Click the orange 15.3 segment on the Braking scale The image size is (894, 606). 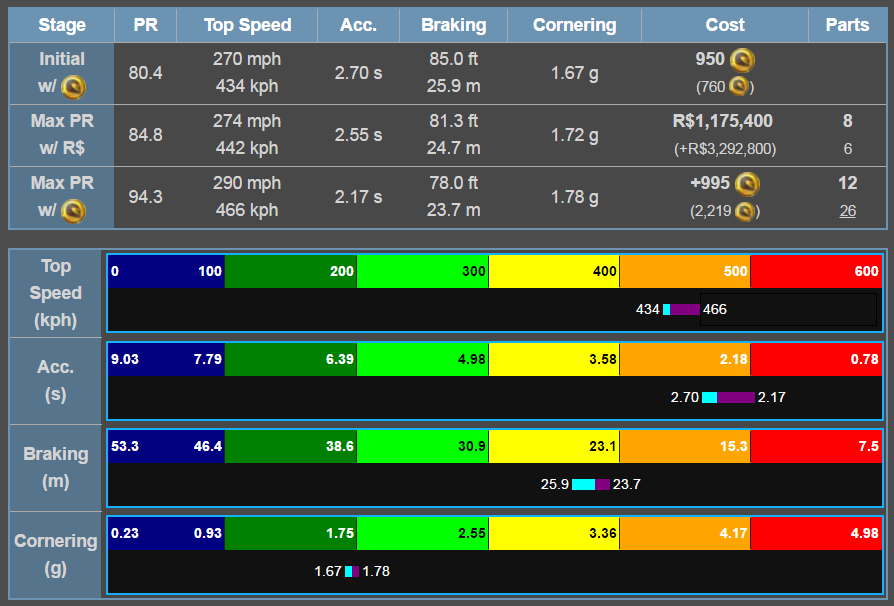point(685,446)
